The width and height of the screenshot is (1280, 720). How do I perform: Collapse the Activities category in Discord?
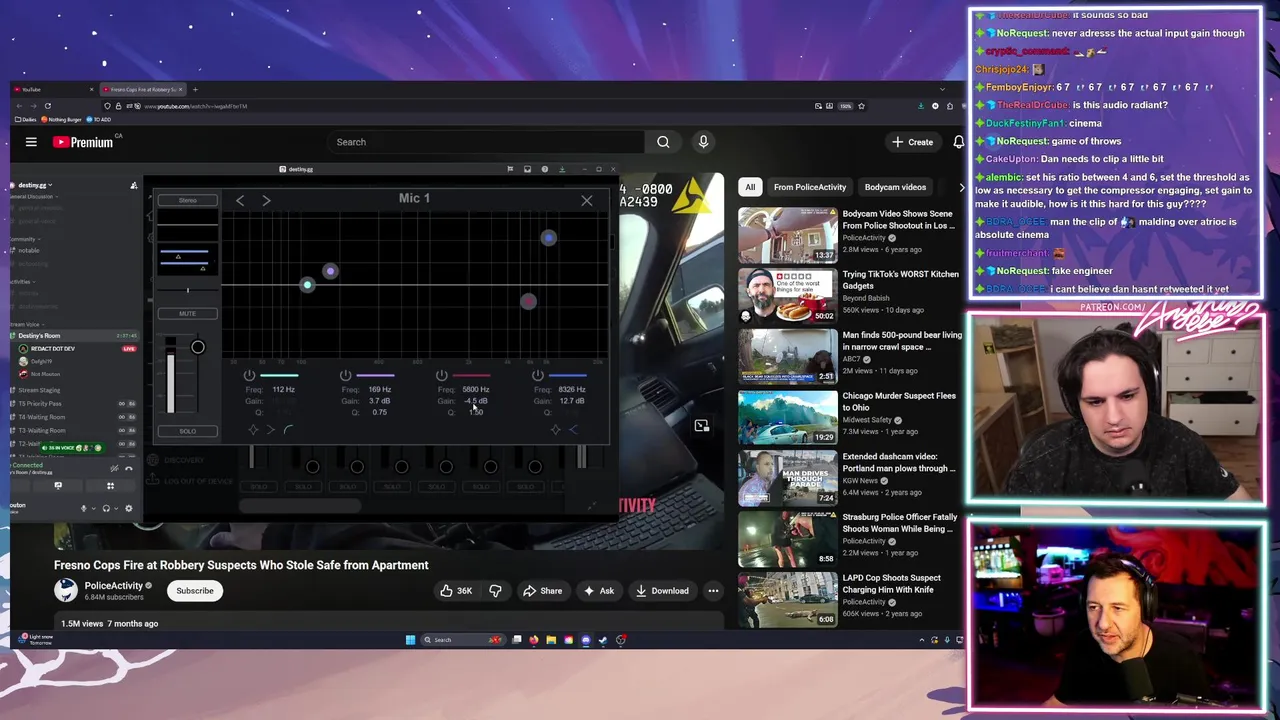22,282
